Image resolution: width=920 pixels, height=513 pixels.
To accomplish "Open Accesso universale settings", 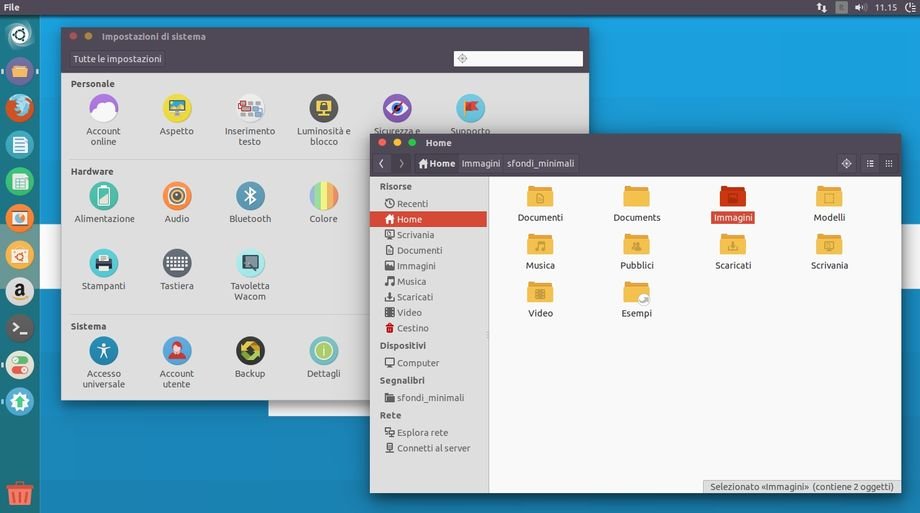I will [103, 351].
